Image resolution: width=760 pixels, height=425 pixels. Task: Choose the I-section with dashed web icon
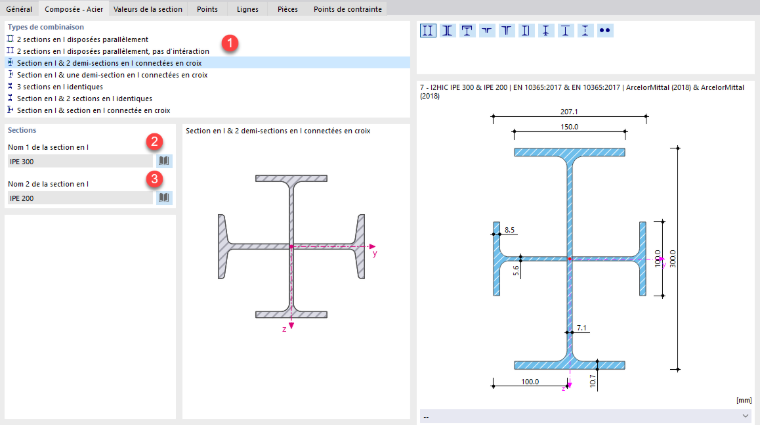click(585, 31)
